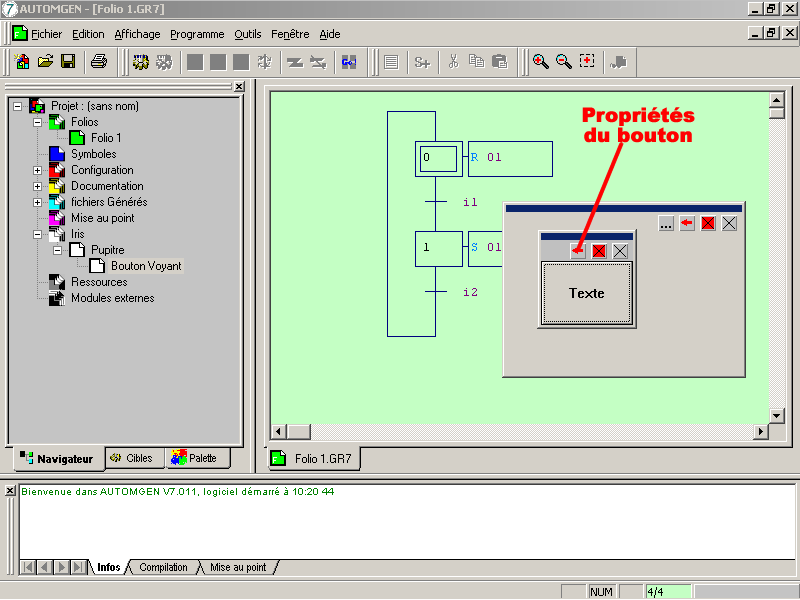Click the zoom in magnifier icon
Screen dimensions: 800x600
[541, 62]
